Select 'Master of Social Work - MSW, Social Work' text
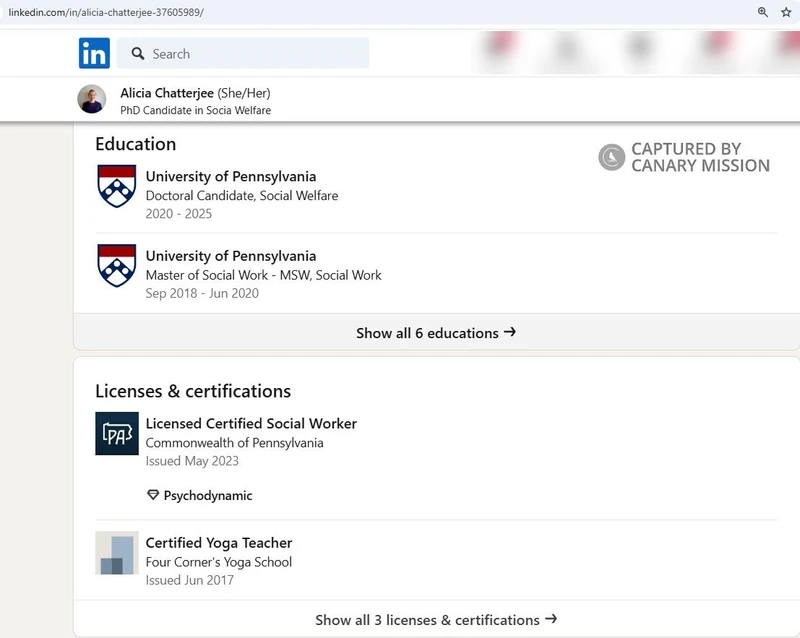The height and width of the screenshot is (638, 800). pyautogui.click(x=263, y=276)
